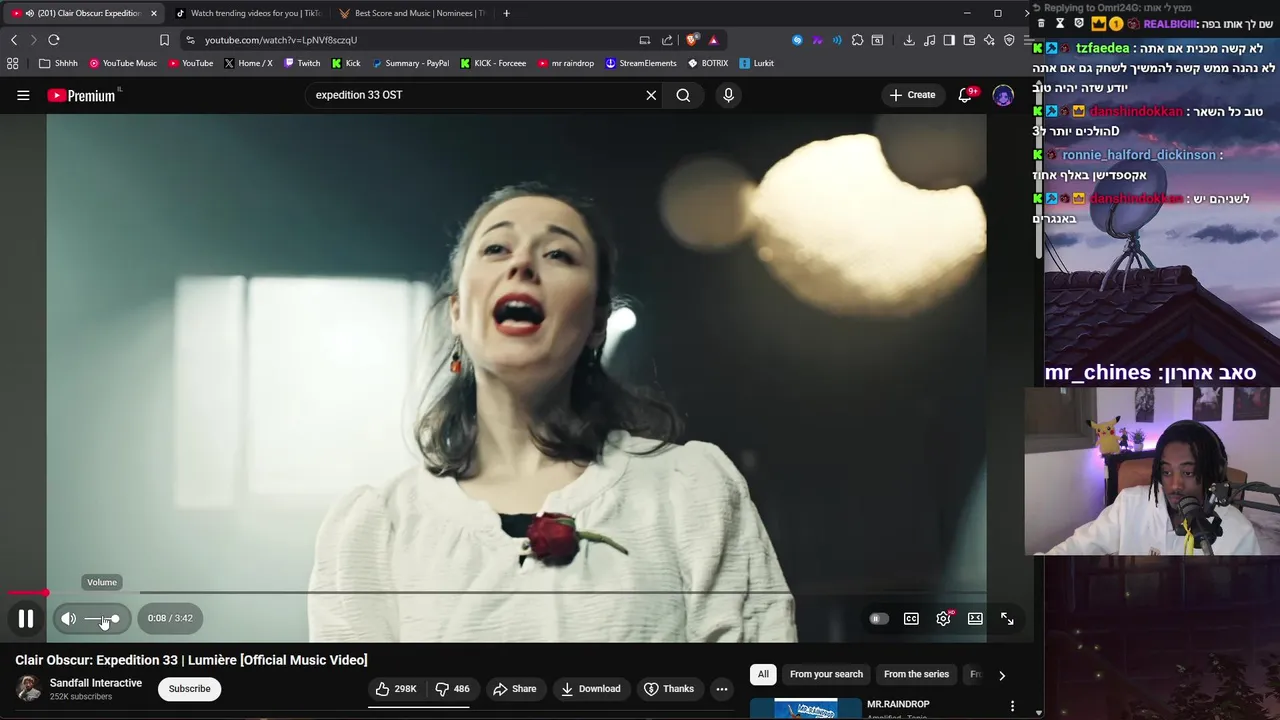The width and height of the screenshot is (1280, 720).
Task: Send Thanks to creator
Action: point(668,689)
